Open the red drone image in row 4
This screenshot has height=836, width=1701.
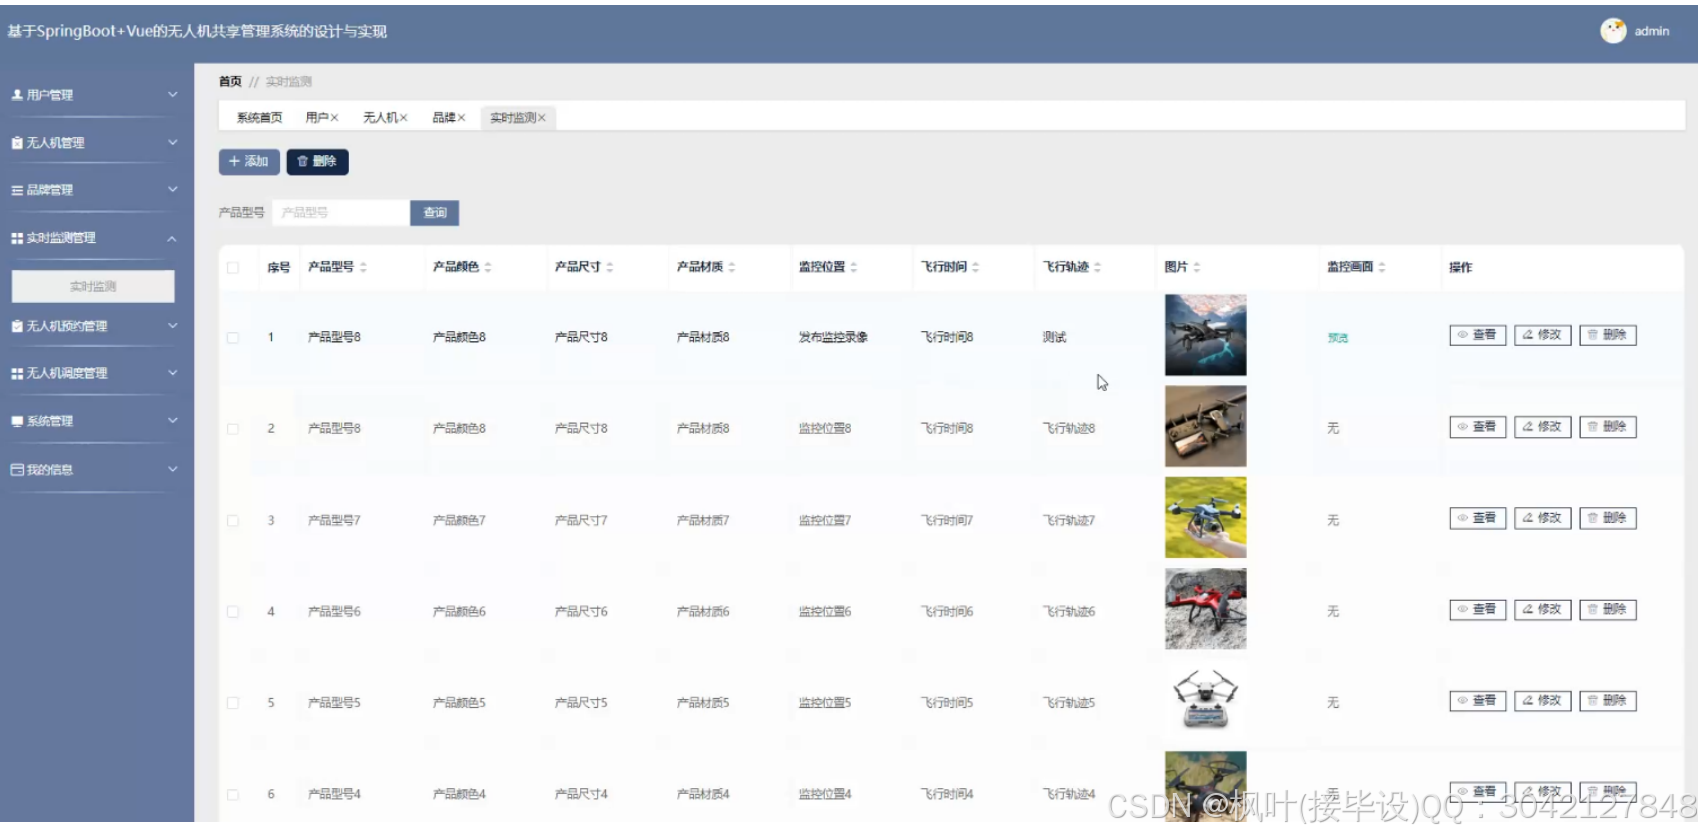pos(1205,609)
